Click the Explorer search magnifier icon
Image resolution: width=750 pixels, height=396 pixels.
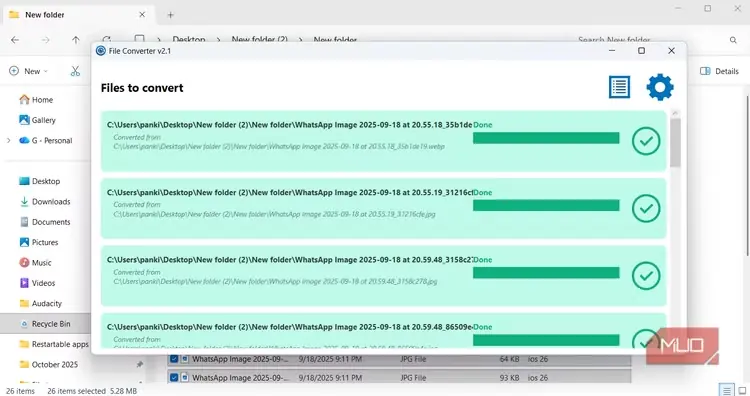pos(733,40)
